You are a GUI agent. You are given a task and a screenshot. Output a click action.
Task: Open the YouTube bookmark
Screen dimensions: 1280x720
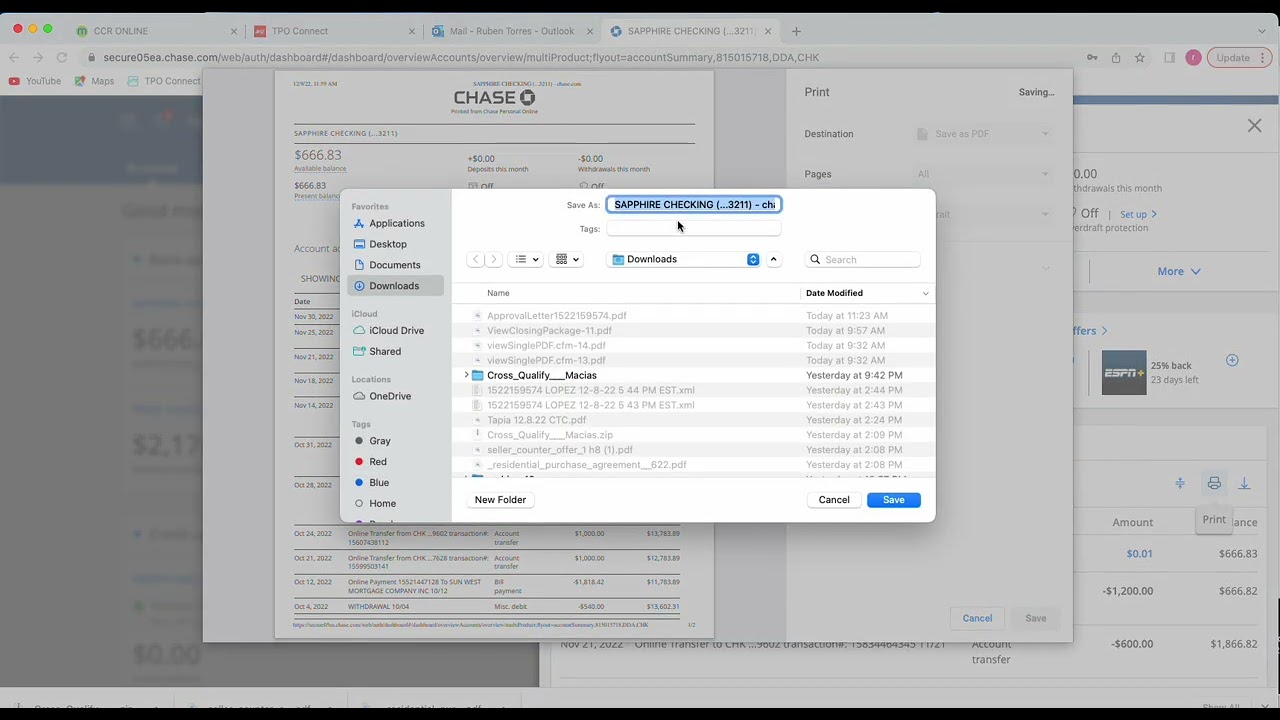pos(35,81)
